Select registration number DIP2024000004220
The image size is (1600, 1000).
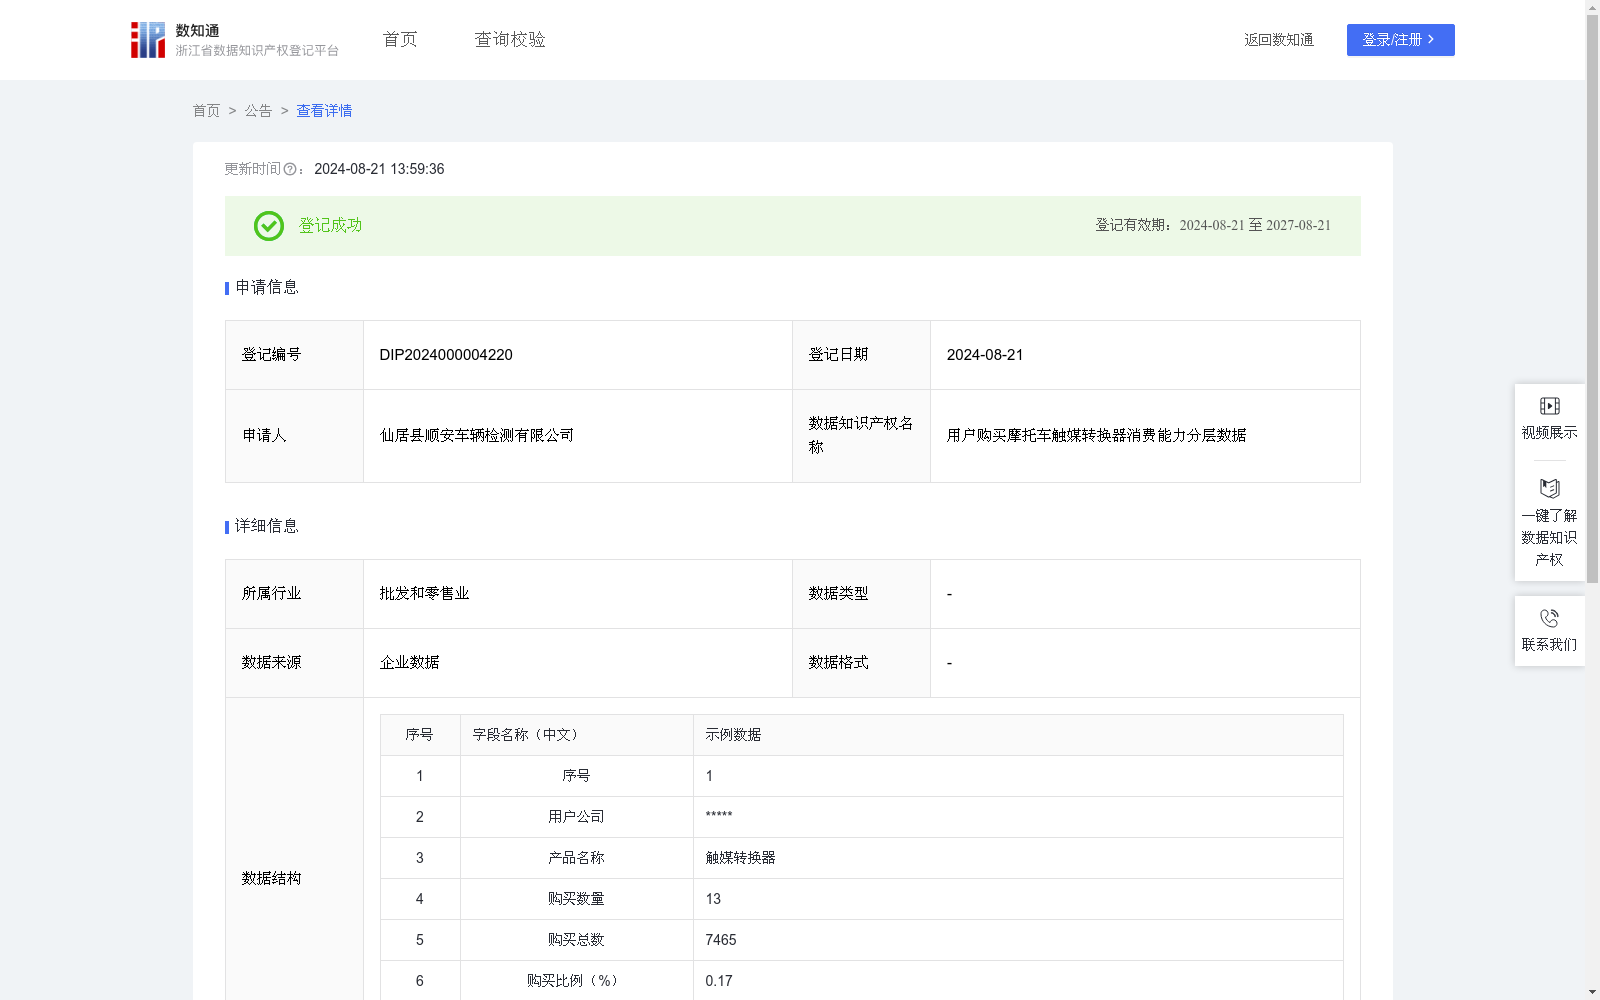click(446, 355)
